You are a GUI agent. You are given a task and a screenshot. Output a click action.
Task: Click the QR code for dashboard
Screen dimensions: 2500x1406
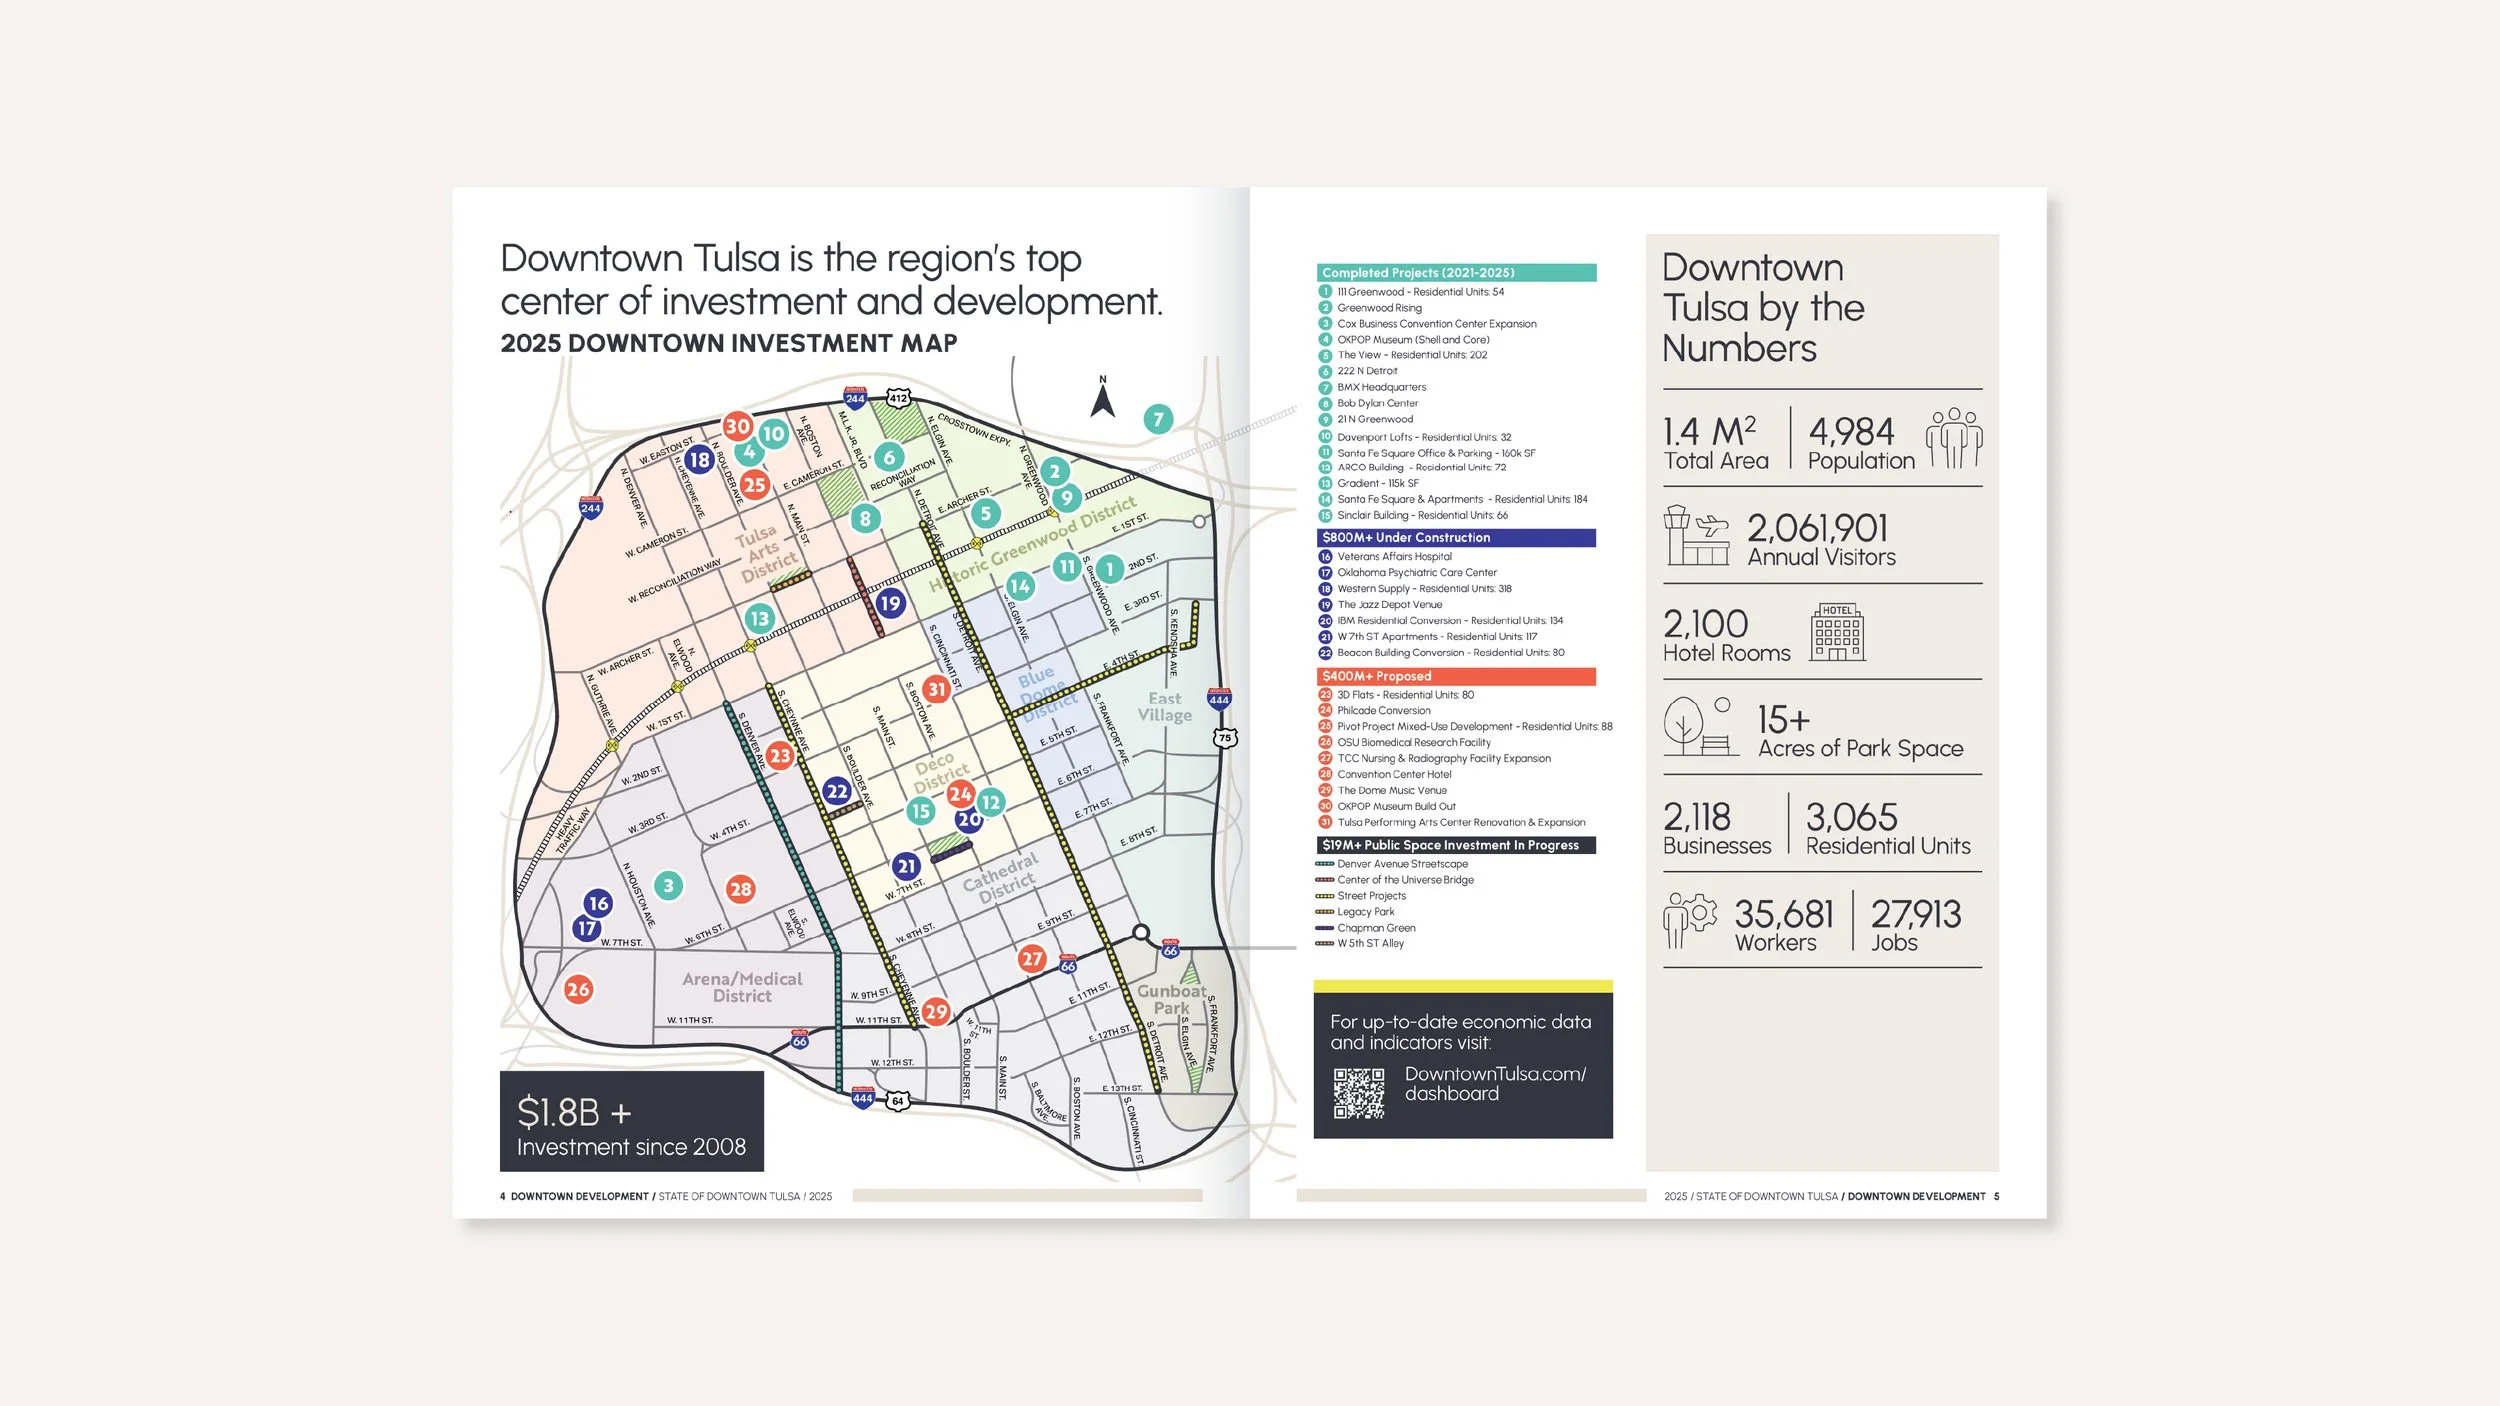[x=1359, y=1092]
